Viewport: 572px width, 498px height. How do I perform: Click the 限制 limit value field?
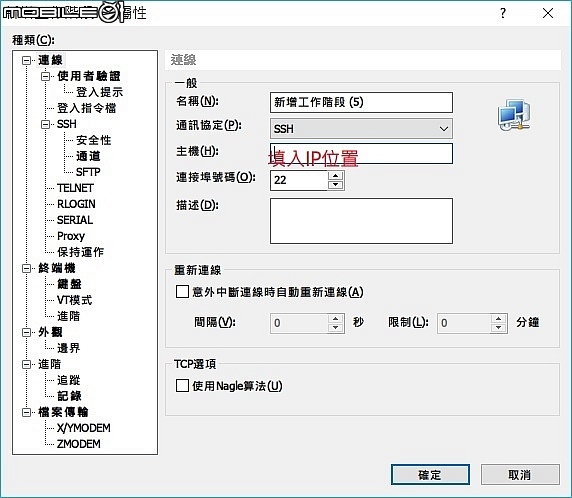coord(464,323)
